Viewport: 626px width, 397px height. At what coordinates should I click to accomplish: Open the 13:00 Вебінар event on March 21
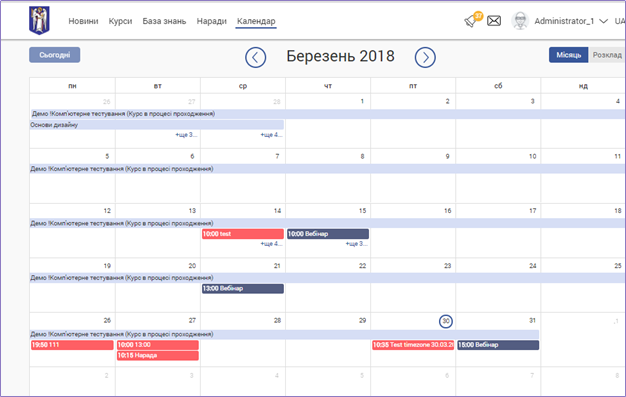coord(243,288)
